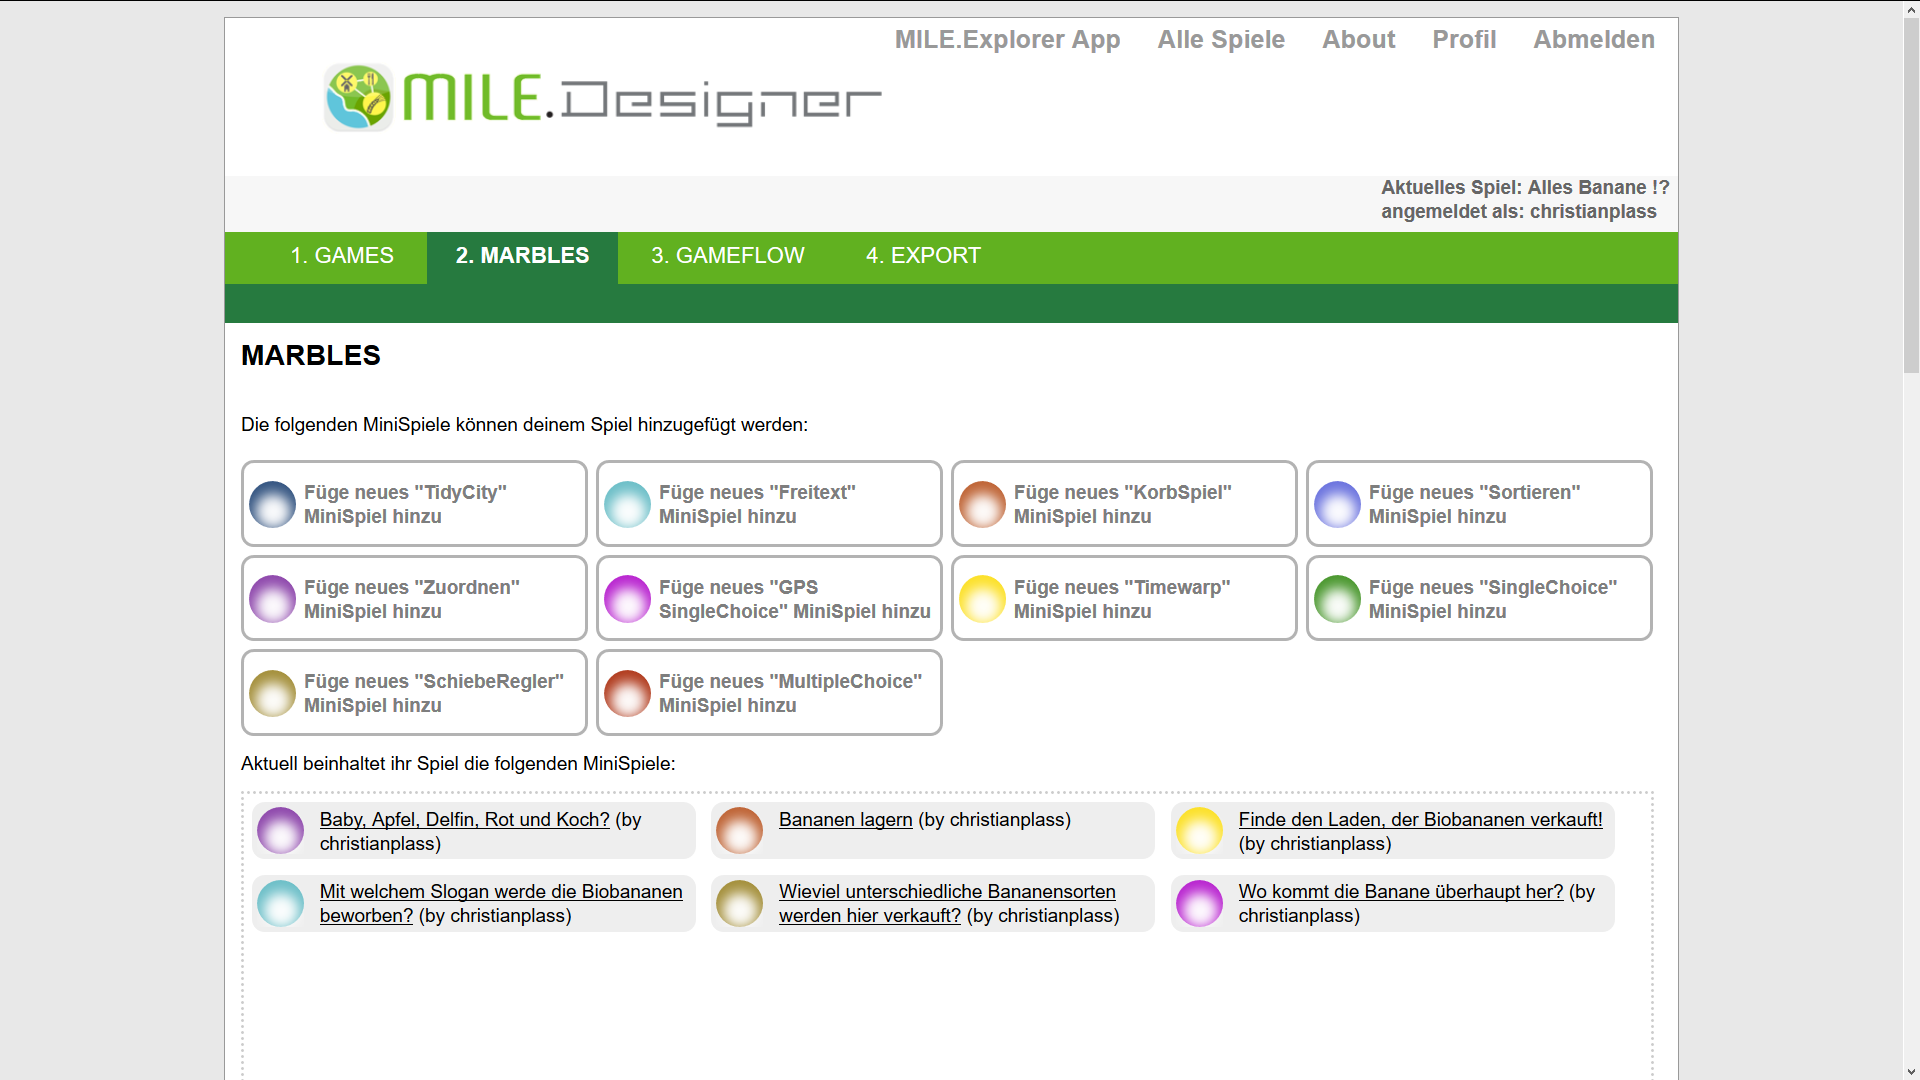1920x1080 pixels.
Task: Open the 3. GAMEFLOW tab
Action: tap(727, 256)
